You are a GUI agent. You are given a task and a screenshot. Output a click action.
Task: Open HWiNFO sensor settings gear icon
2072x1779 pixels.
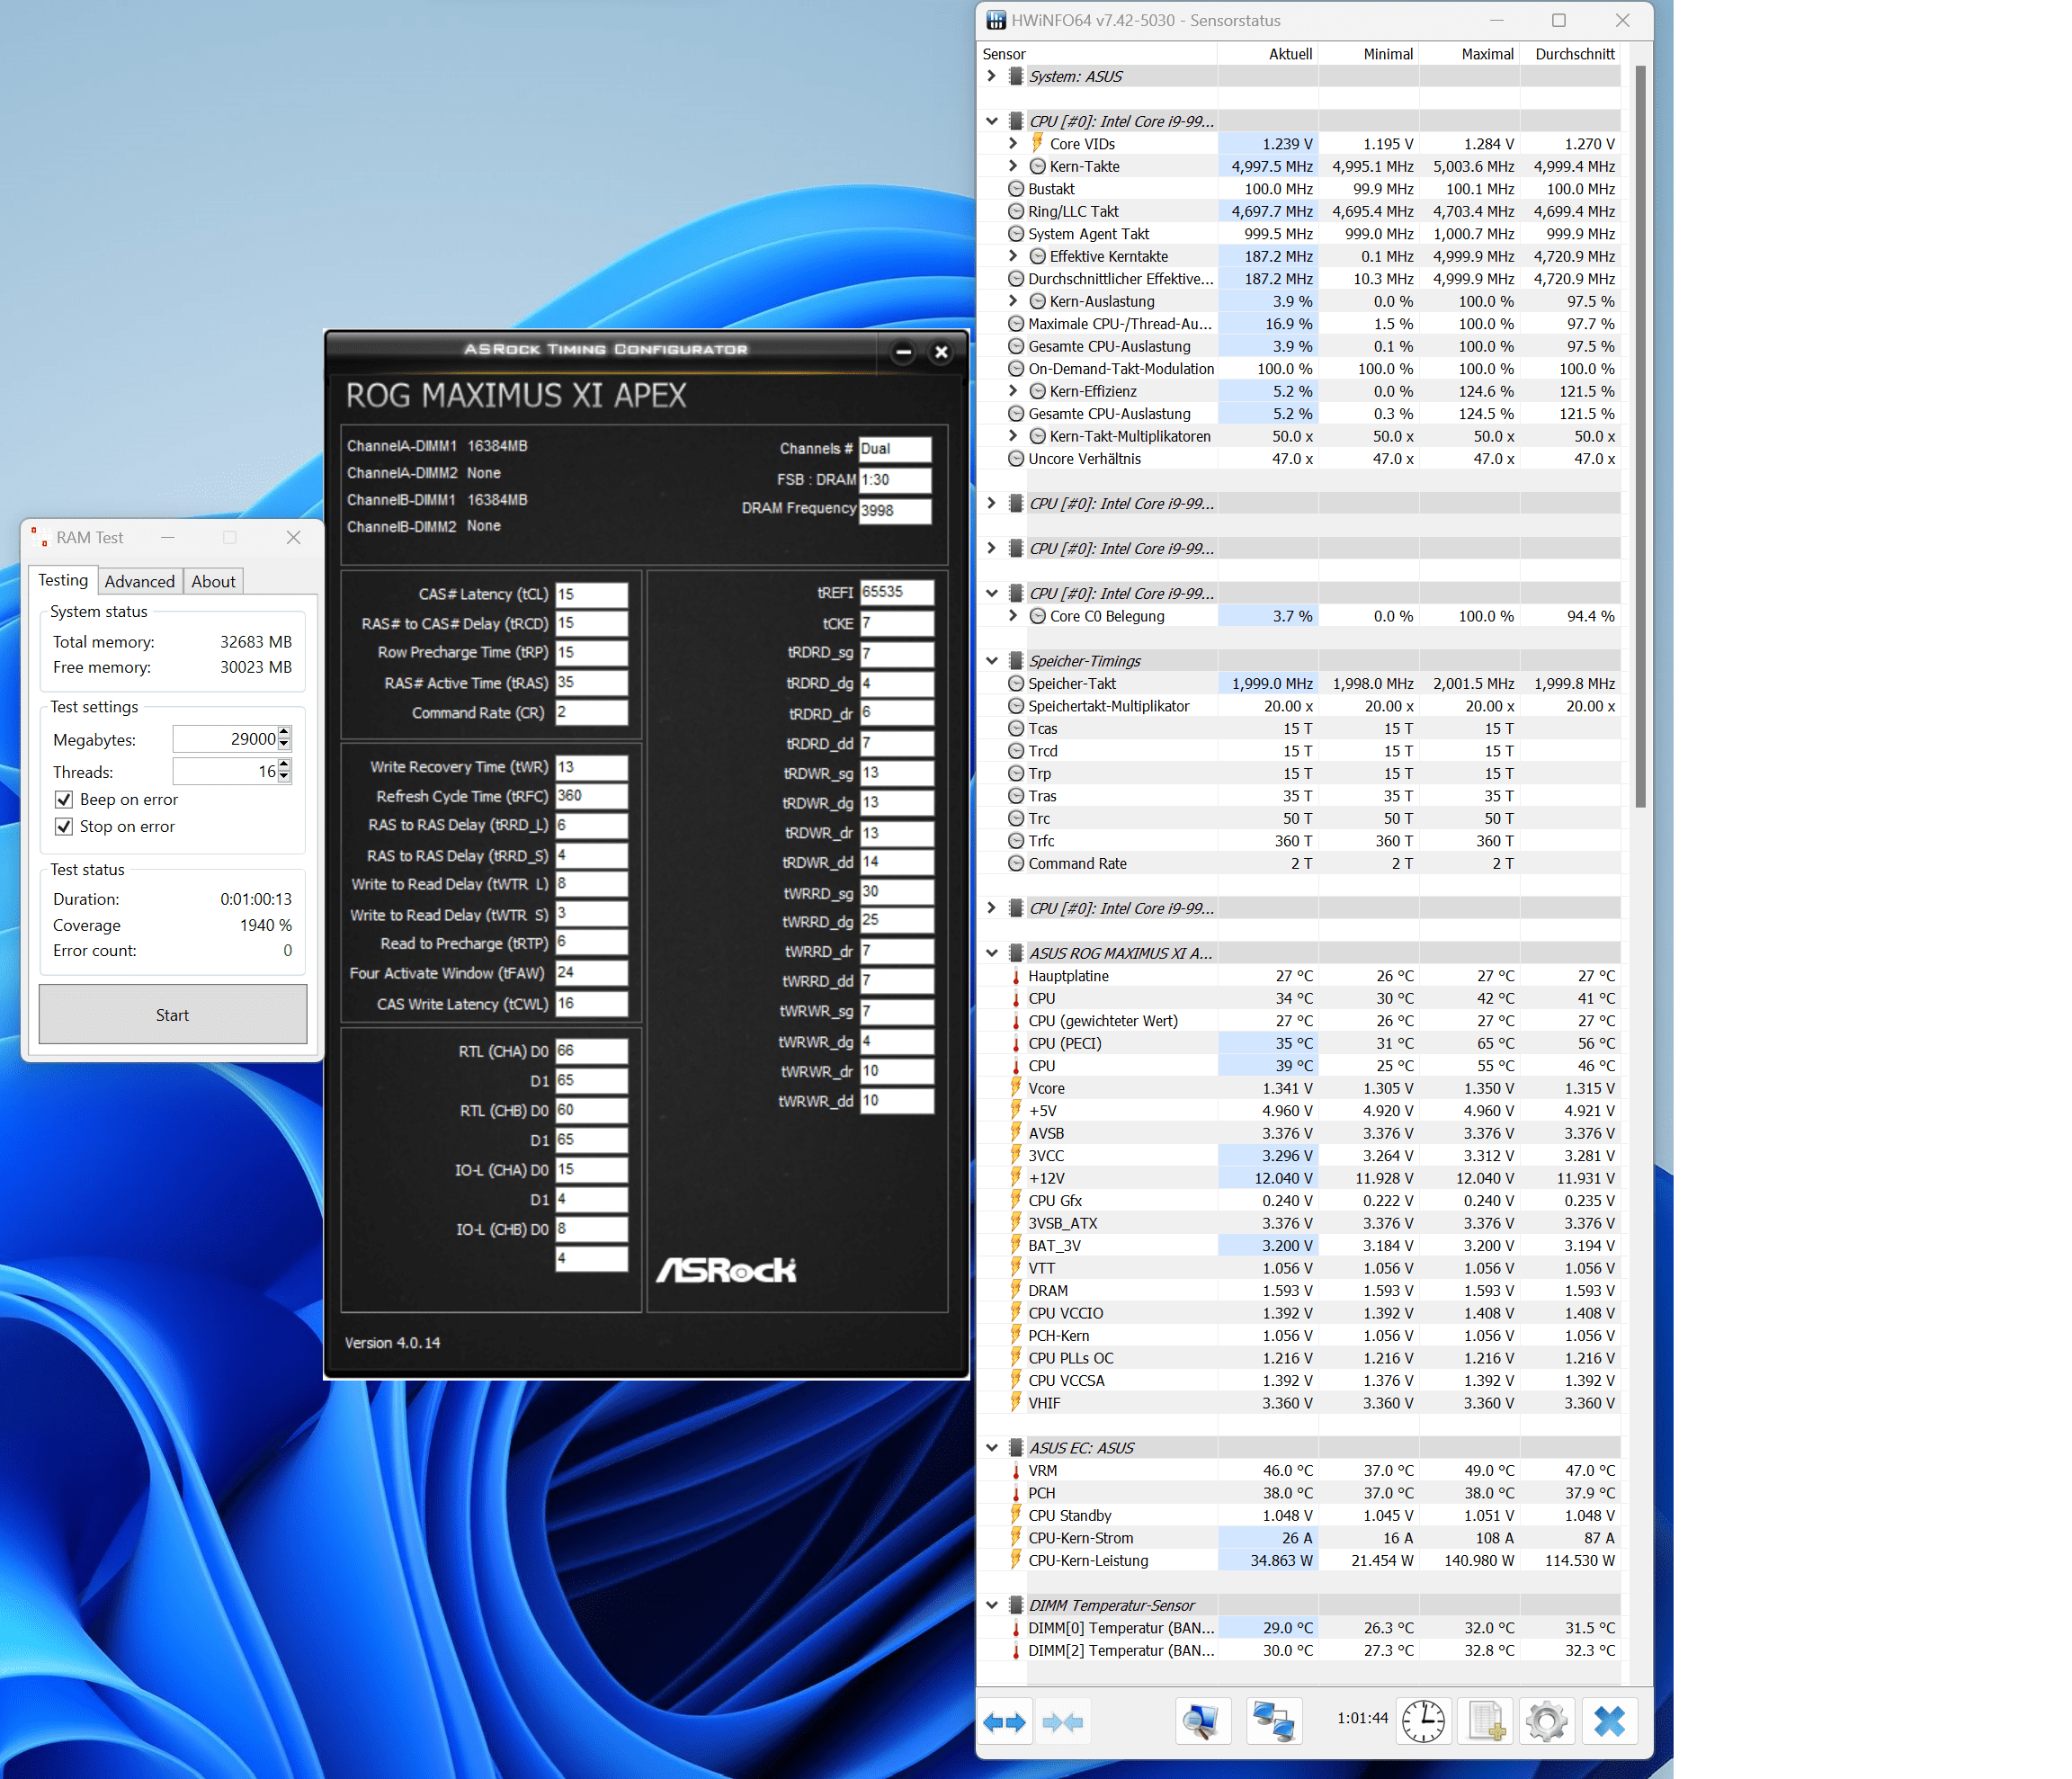[1546, 1722]
